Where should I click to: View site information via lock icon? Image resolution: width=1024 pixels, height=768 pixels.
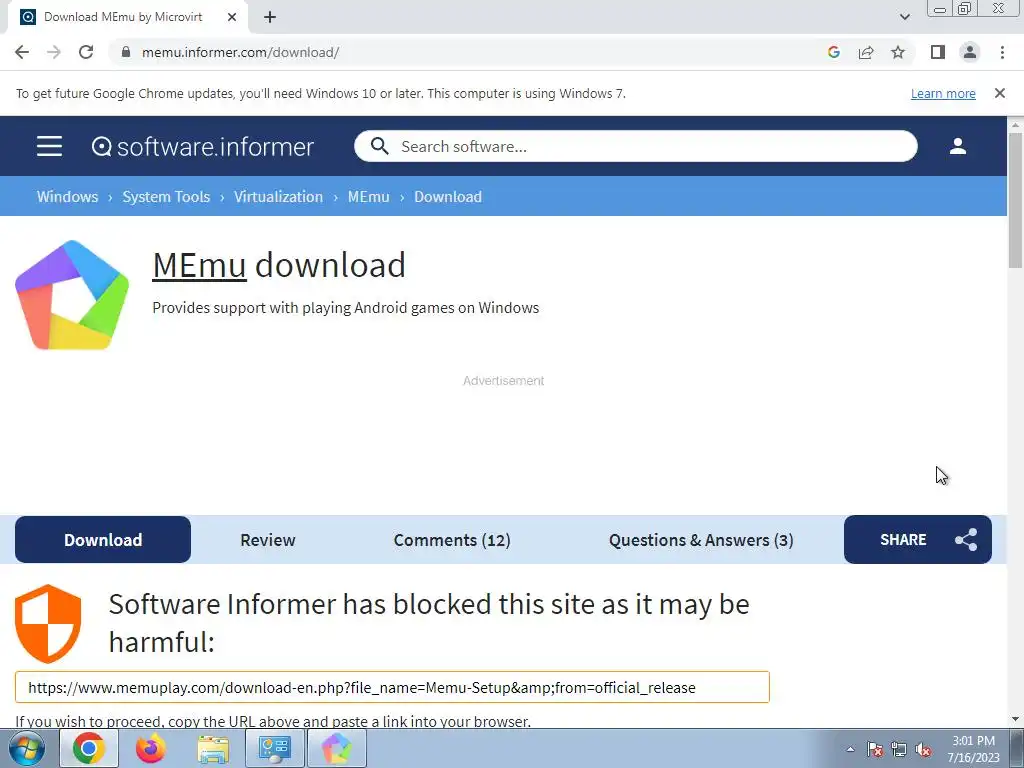point(126,52)
